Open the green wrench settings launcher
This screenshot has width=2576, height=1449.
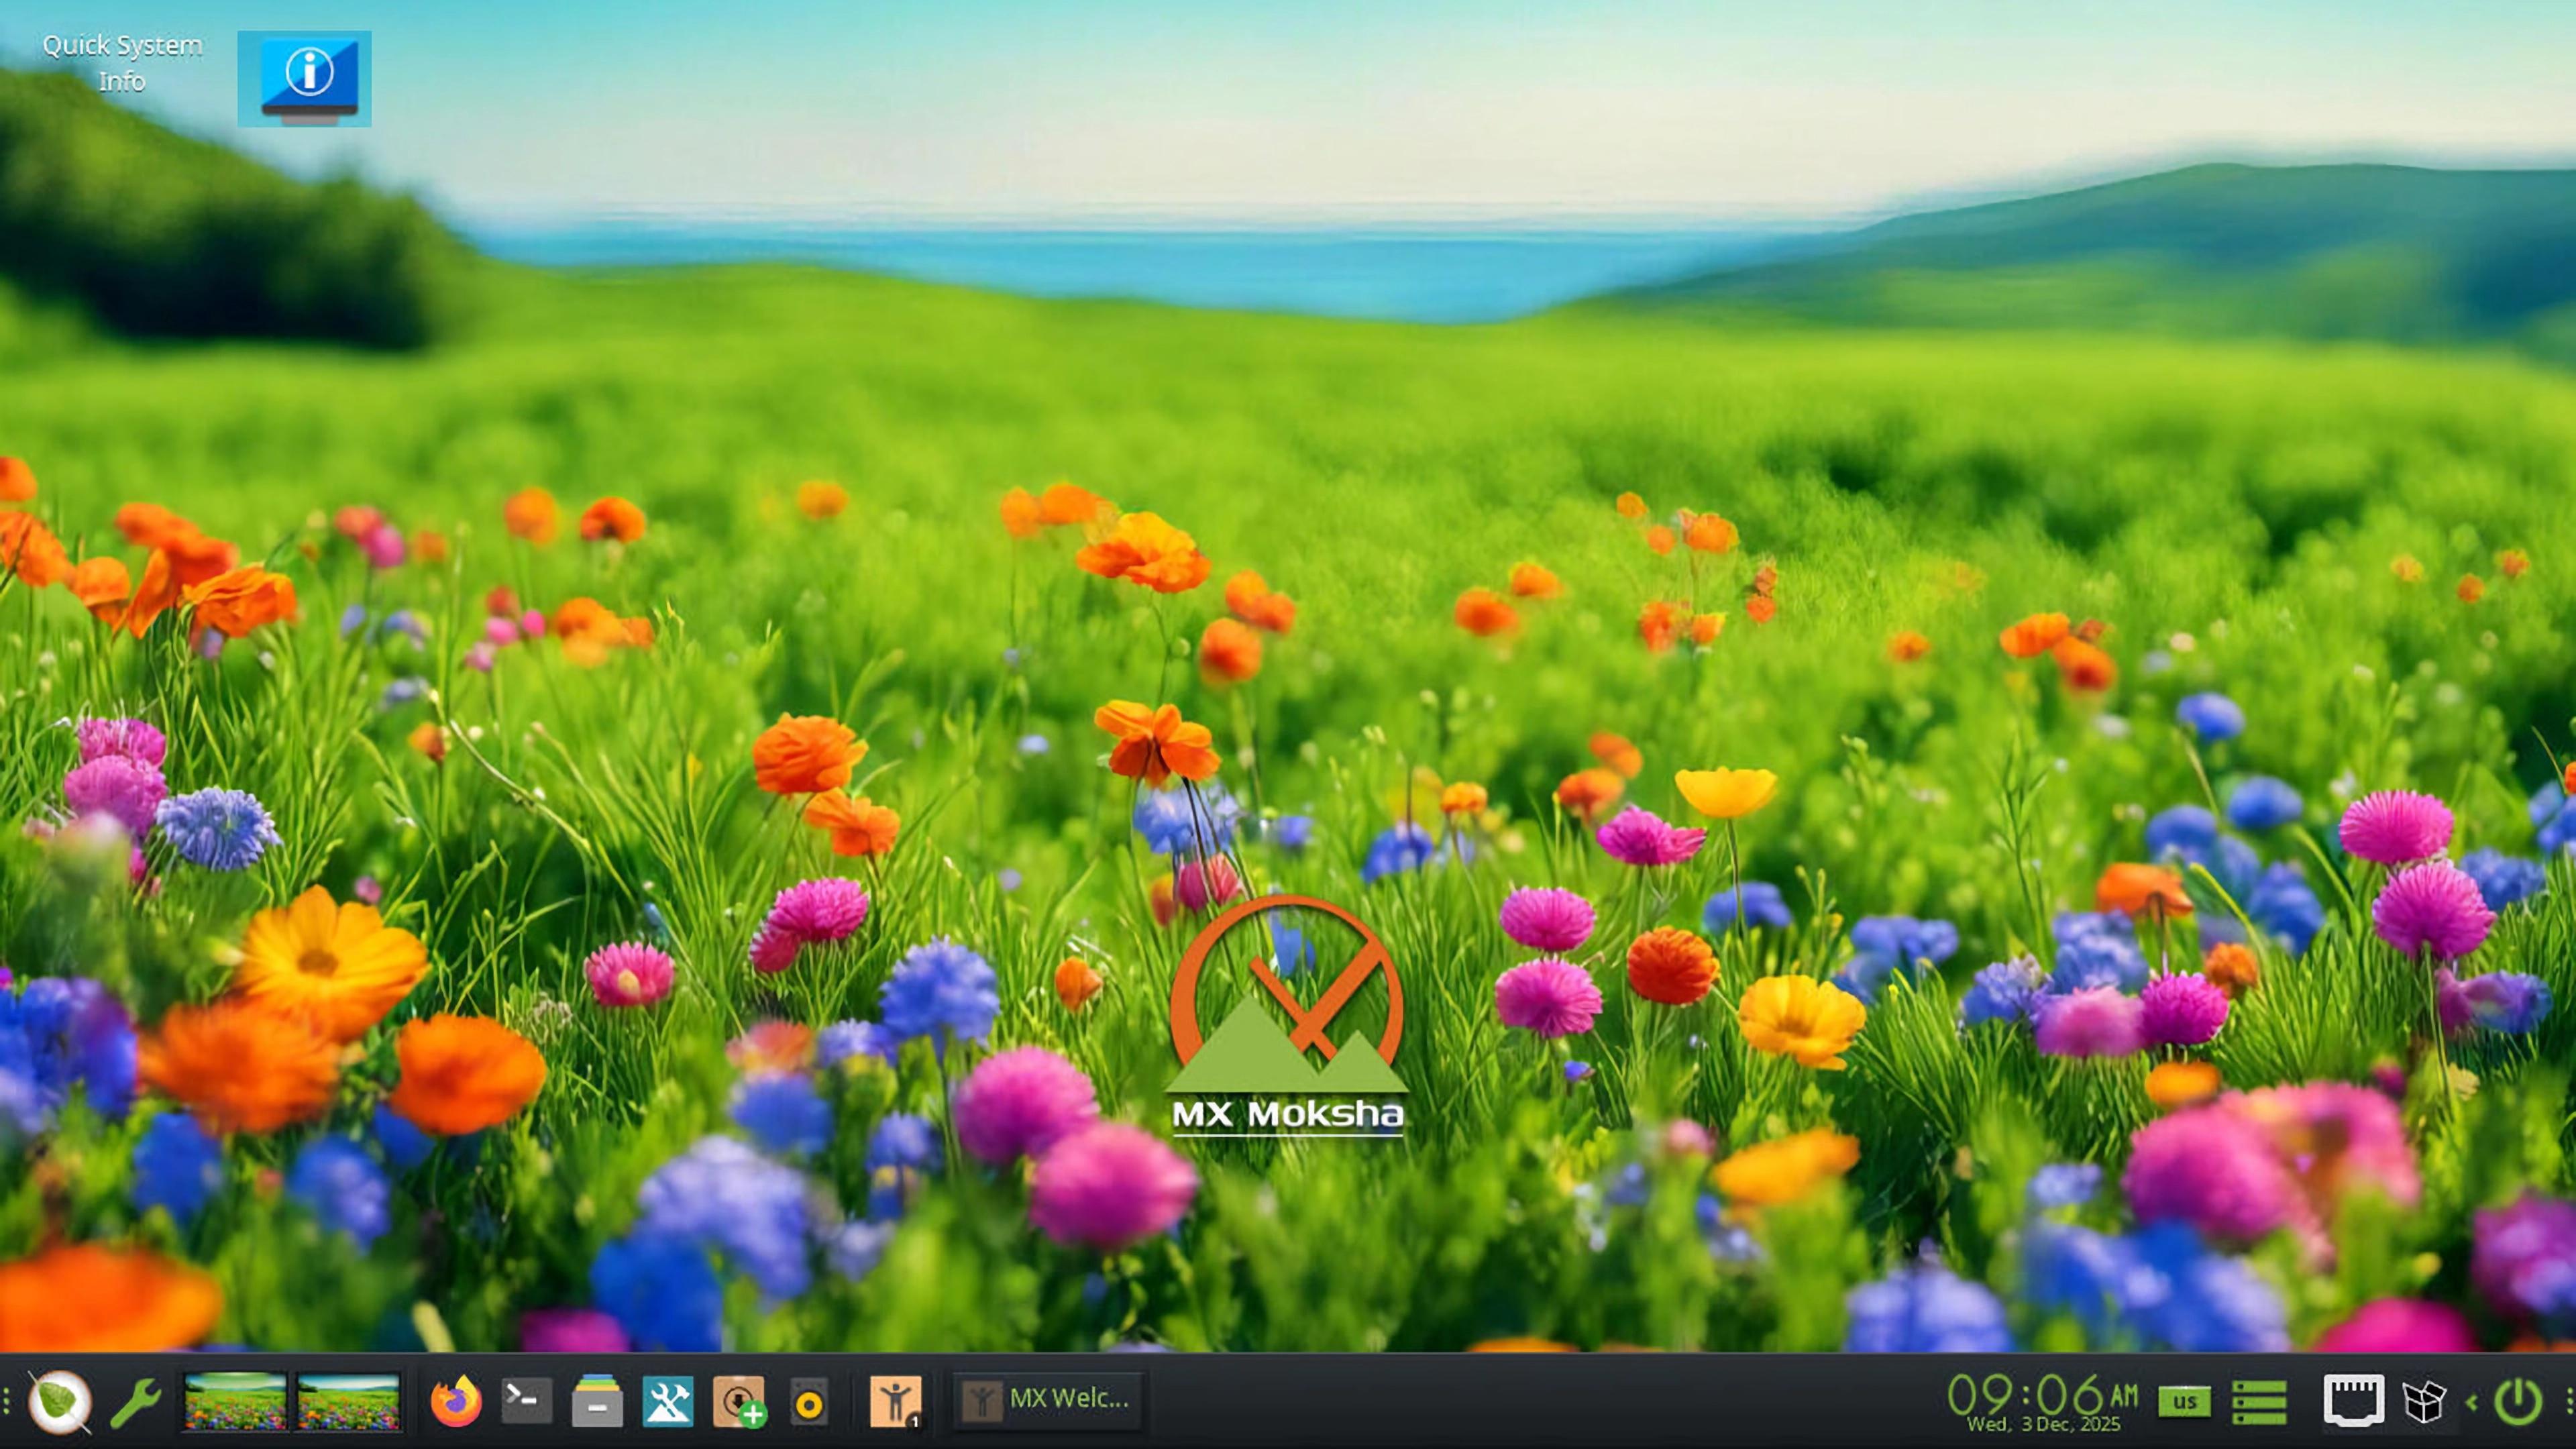point(135,1401)
